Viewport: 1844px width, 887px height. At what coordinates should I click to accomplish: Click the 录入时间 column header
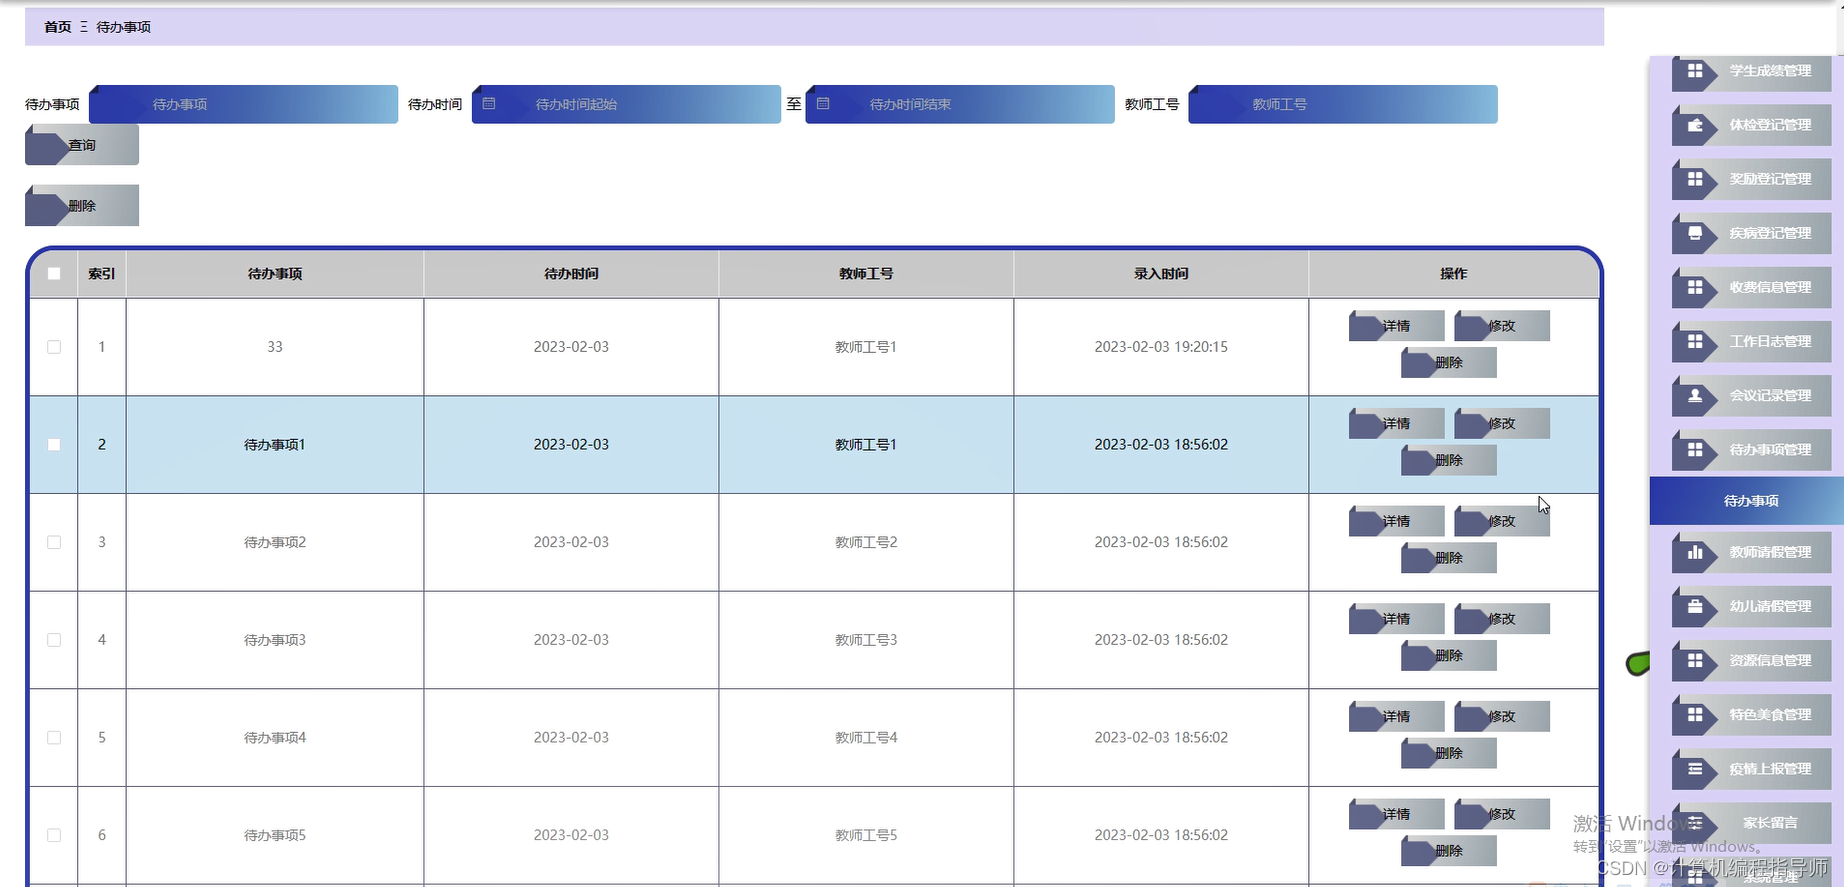pyautogui.click(x=1161, y=273)
